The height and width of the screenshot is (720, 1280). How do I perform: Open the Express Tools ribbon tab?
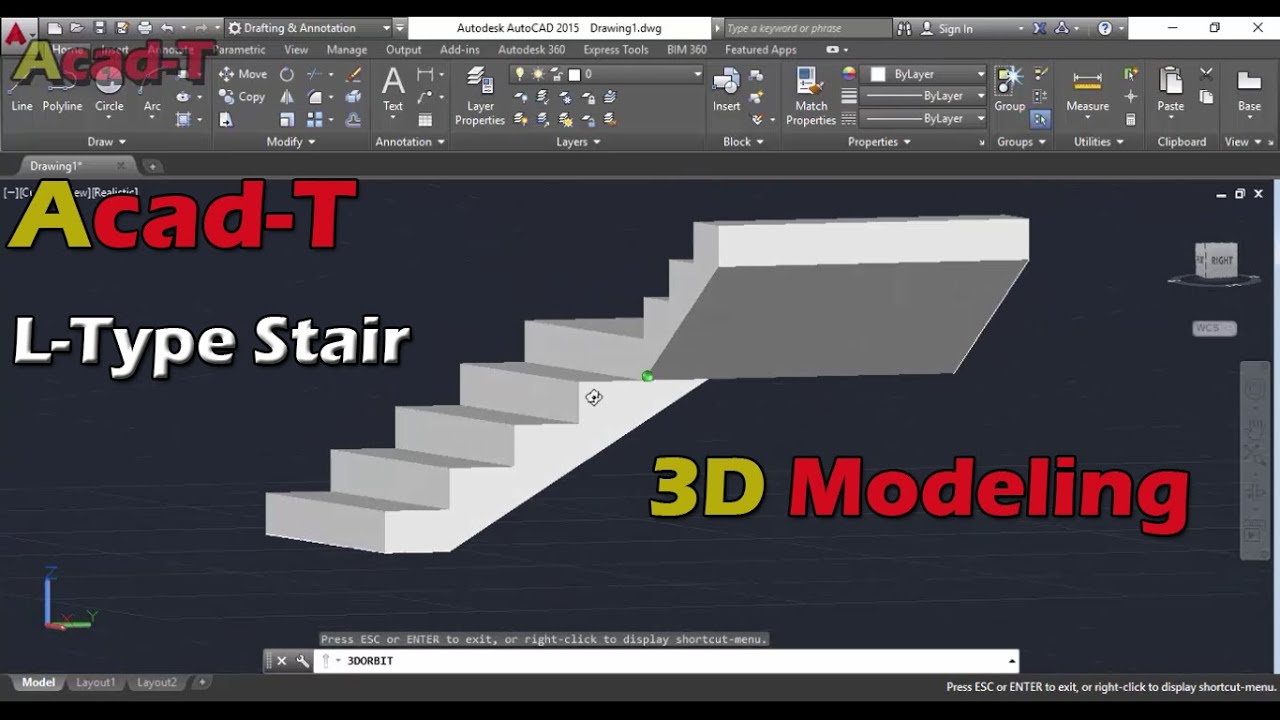coord(616,49)
